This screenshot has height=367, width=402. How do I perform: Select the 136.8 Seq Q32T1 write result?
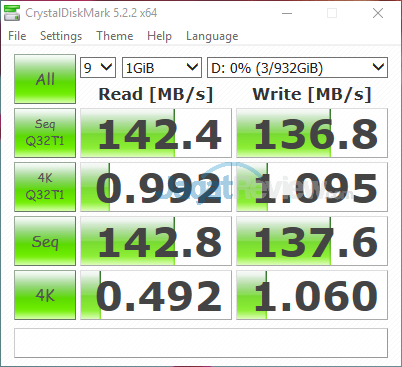coord(312,133)
